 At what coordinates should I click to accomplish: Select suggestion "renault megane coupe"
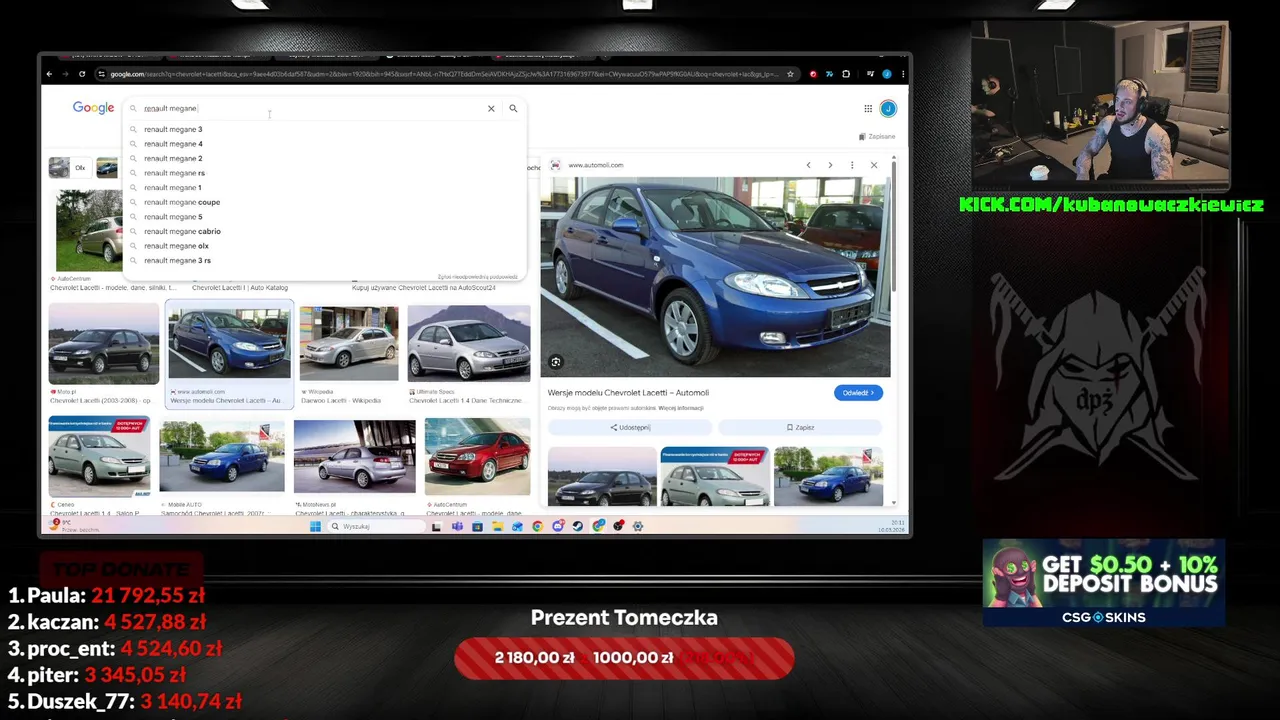pos(324,202)
